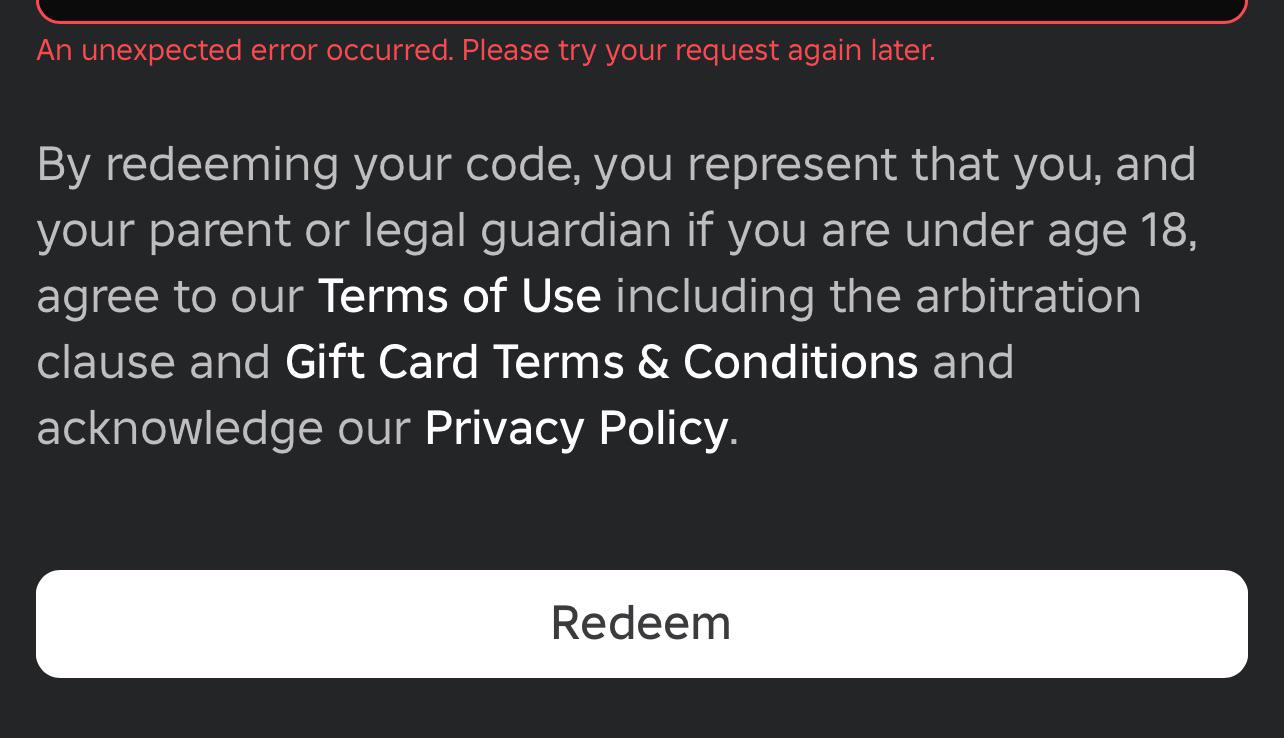Click the Redeem button
1284x738 pixels.
coord(641,623)
